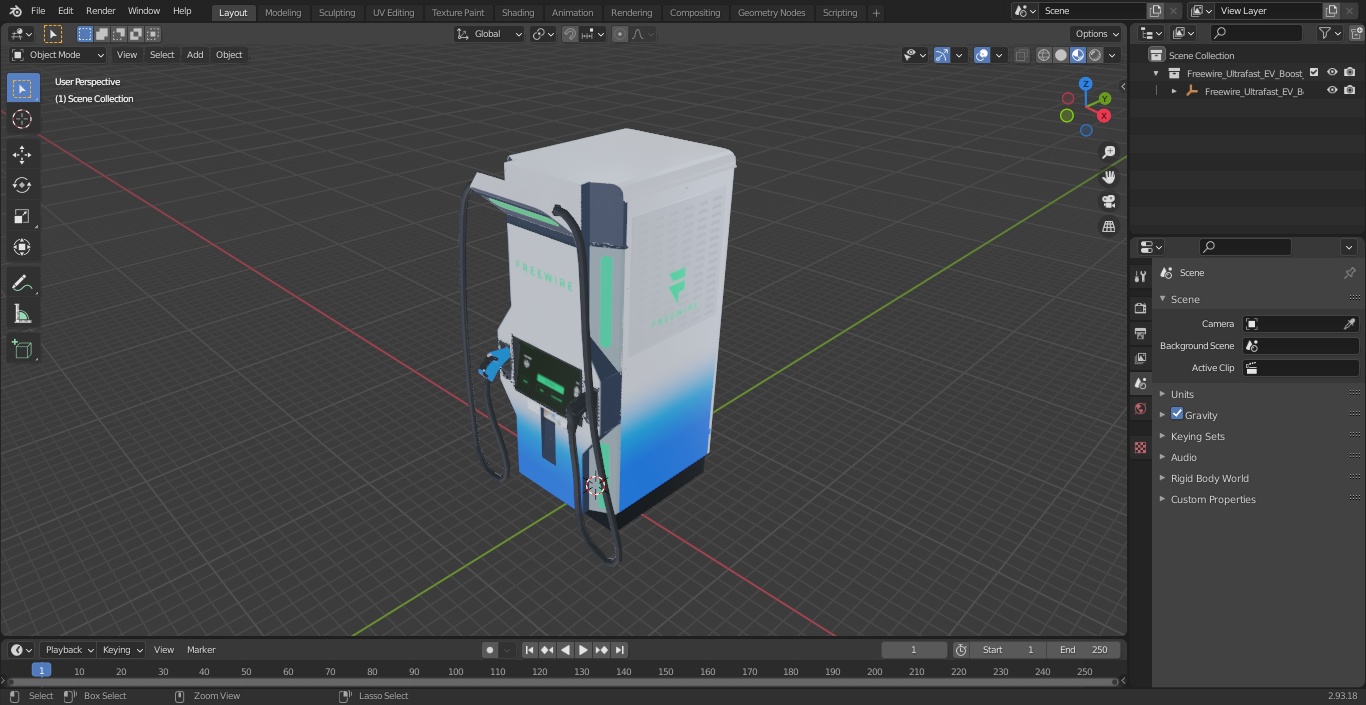
Task: Click the End frame 250 field
Action: point(1084,650)
